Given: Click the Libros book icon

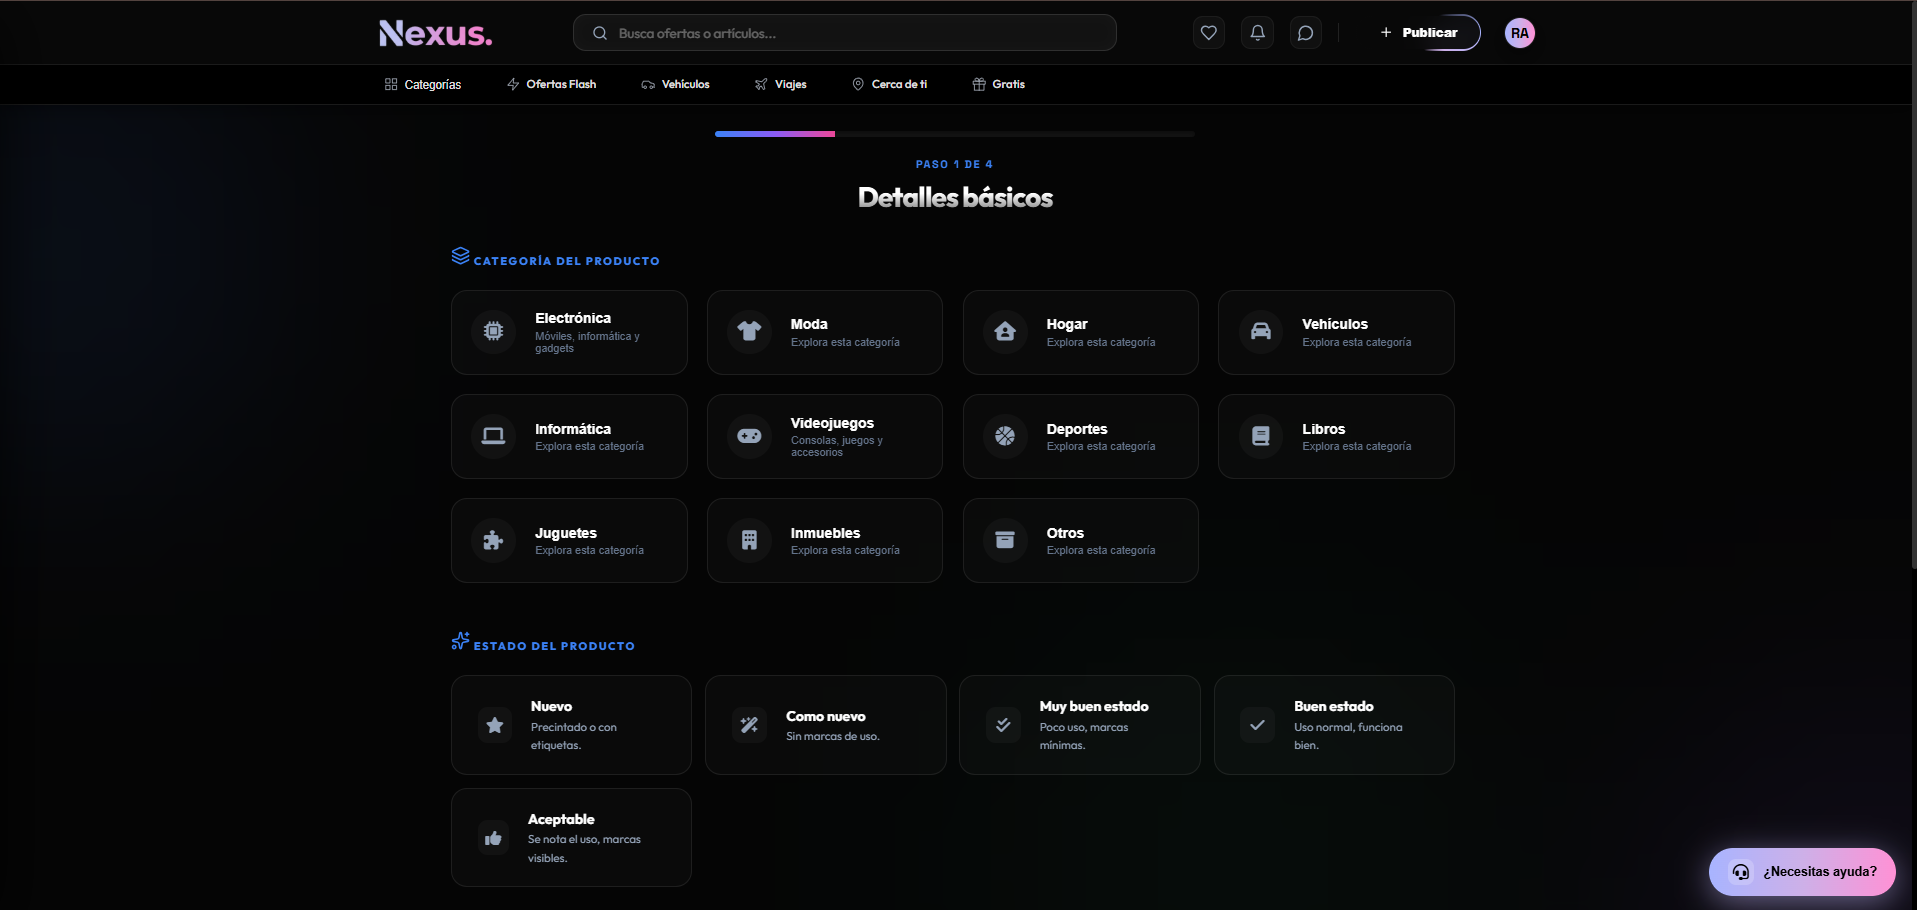Looking at the screenshot, I should 1261,436.
